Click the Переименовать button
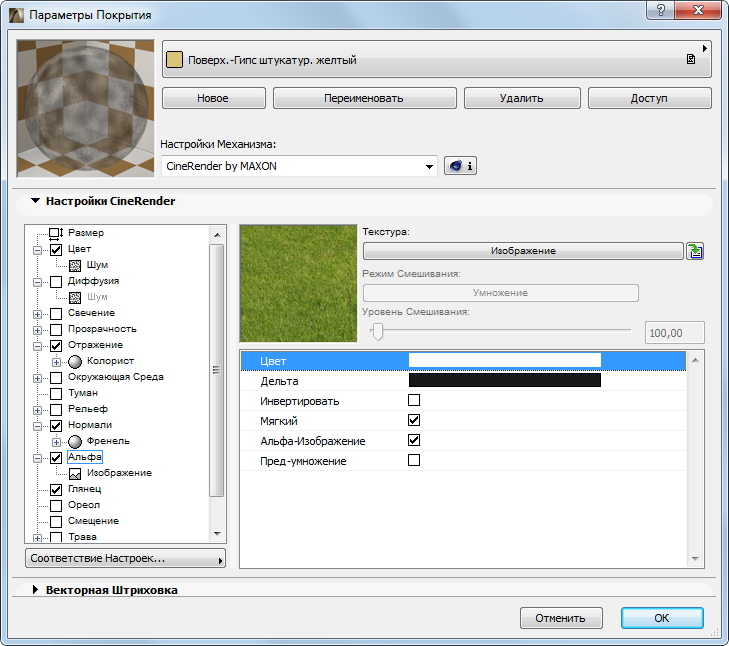The width and height of the screenshot is (729, 646). (x=364, y=98)
